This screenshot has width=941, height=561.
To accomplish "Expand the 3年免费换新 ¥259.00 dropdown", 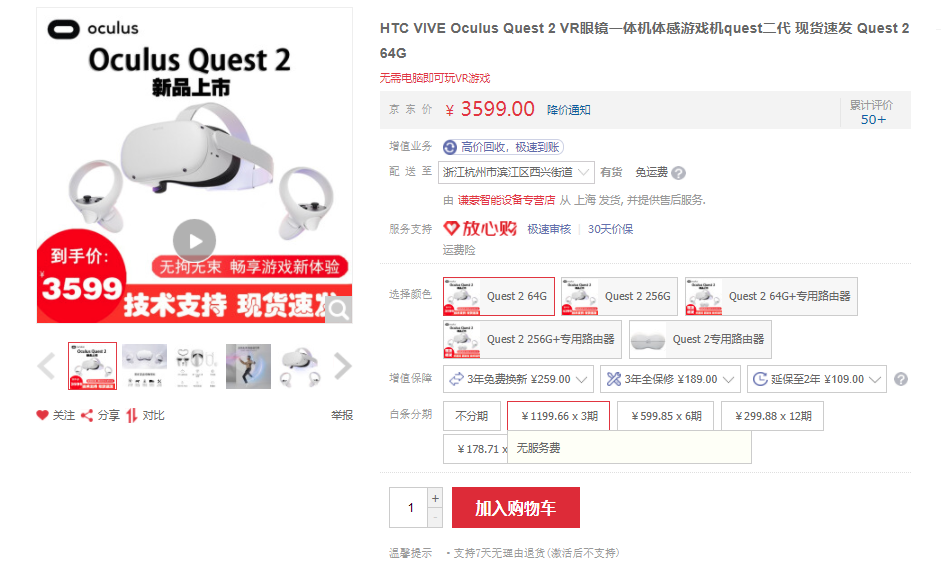I will click(519, 379).
